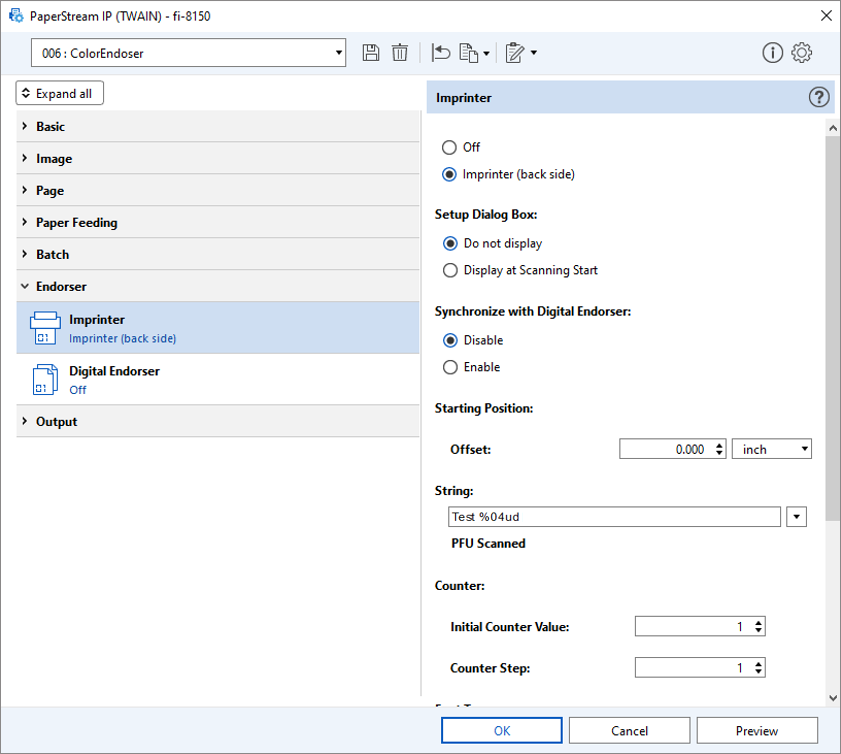The width and height of the screenshot is (841, 754).
Task: Click the Expand all button
Action: pos(60,93)
